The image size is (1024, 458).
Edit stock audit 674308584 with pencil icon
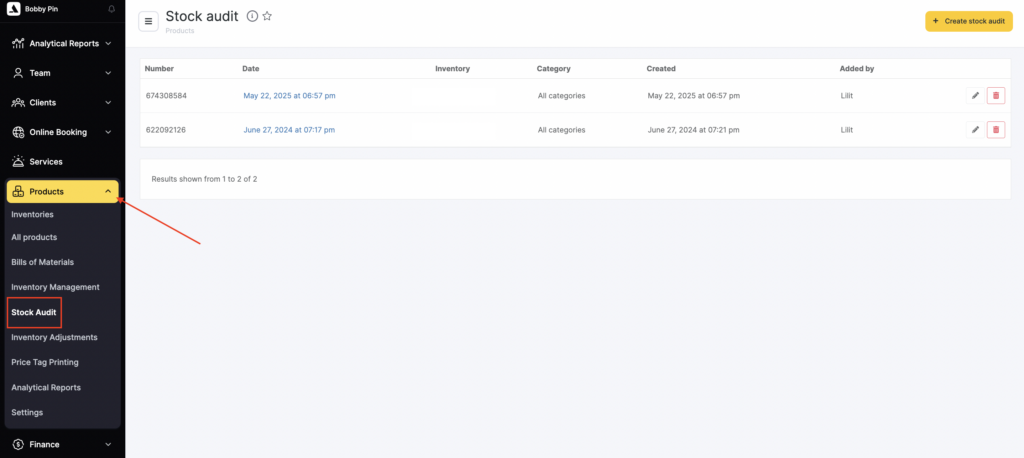[x=975, y=96]
